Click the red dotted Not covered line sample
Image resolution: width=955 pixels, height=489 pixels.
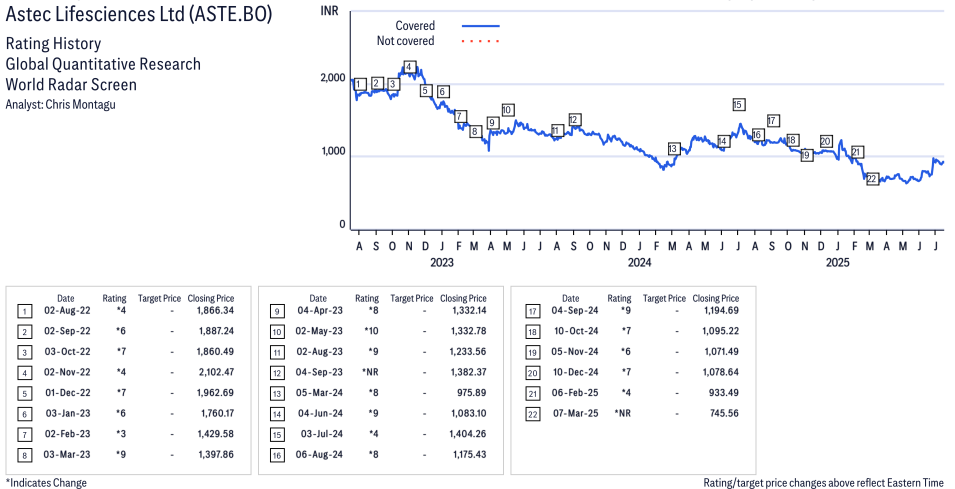pyautogui.click(x=481, y=41)
